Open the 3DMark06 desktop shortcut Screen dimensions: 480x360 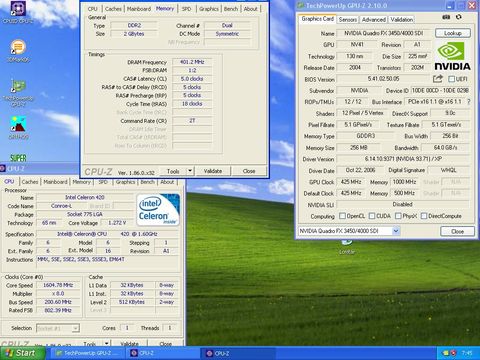click(18, 51)
